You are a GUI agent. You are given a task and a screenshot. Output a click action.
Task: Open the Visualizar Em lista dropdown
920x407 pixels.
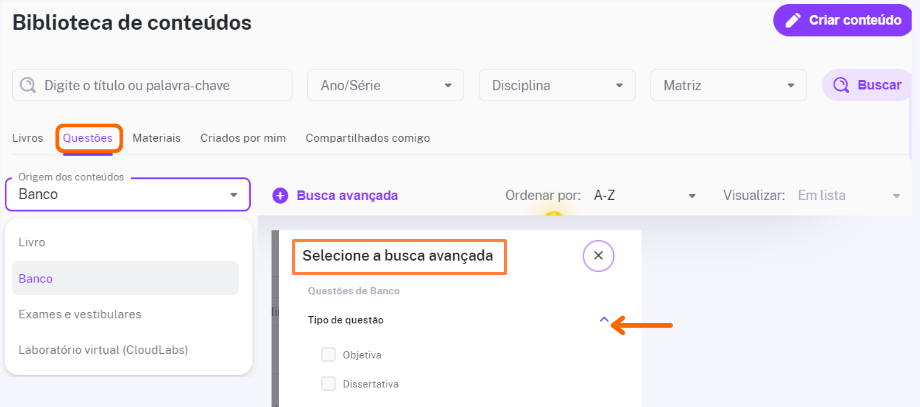tap(849, 195)
